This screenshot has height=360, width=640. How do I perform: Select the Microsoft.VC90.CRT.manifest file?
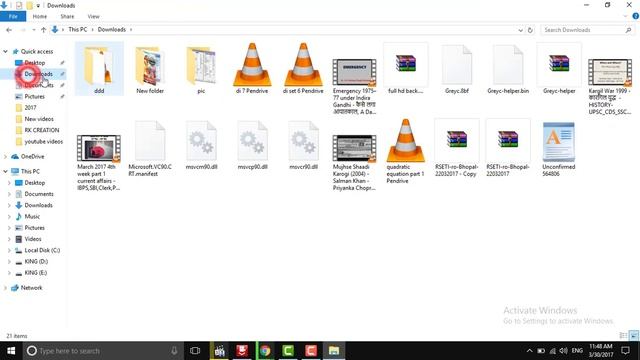[x=150, y=149]
